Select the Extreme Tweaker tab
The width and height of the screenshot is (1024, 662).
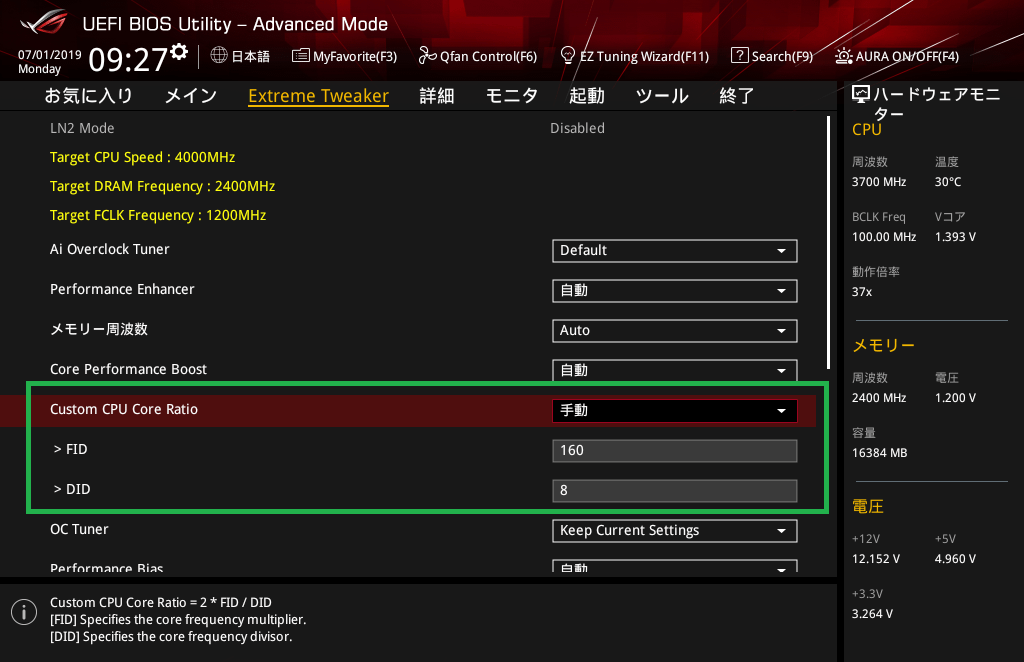pyautogui.click(x=319, y=96)
